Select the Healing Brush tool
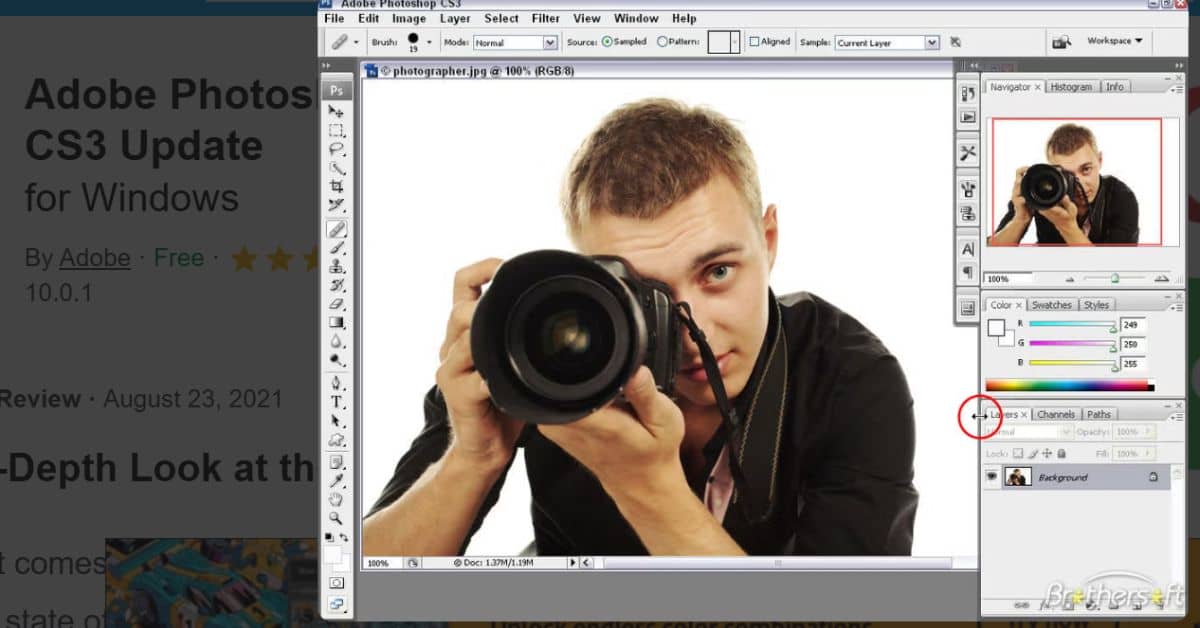The width and height of the screenshot is (1200, 628). (337, 229)
